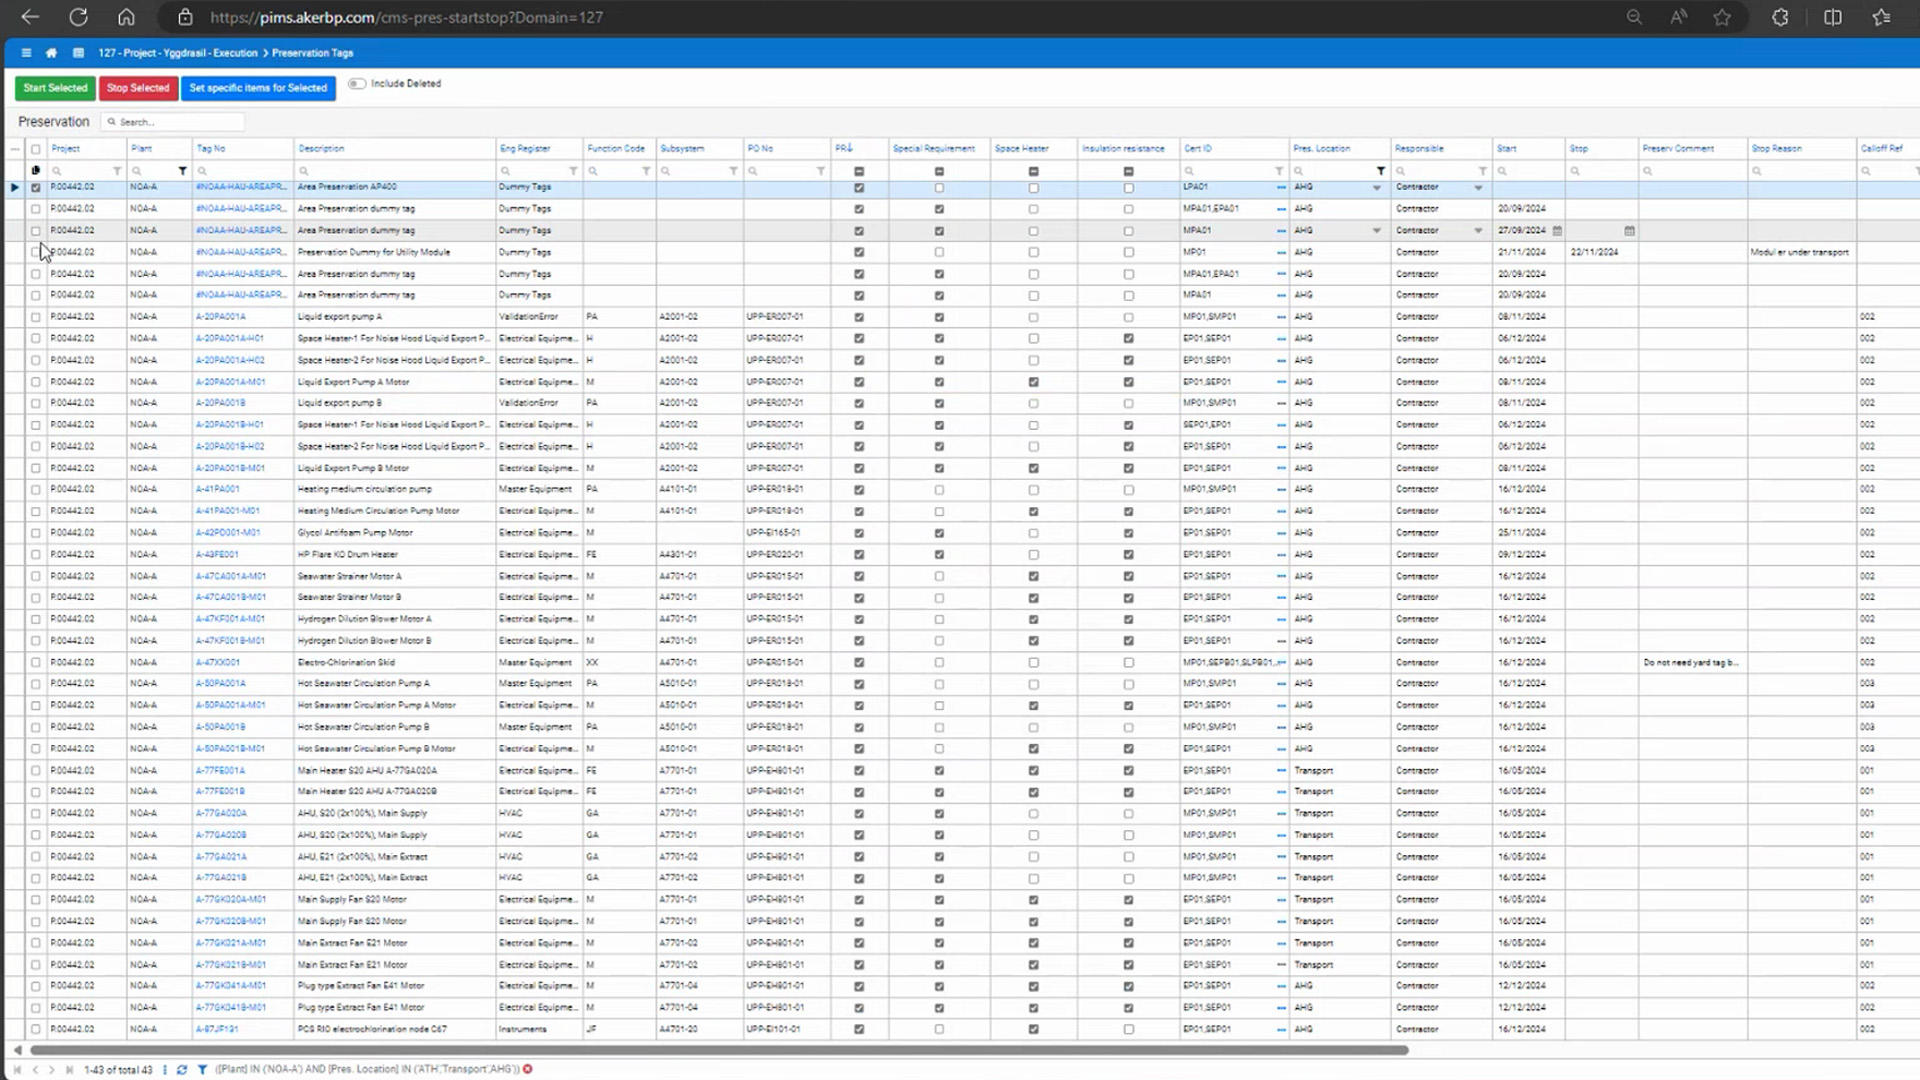Viewport: 1920px width, 1080px height.
Task: Click Stop Selected button
Action: pos(138,88)
